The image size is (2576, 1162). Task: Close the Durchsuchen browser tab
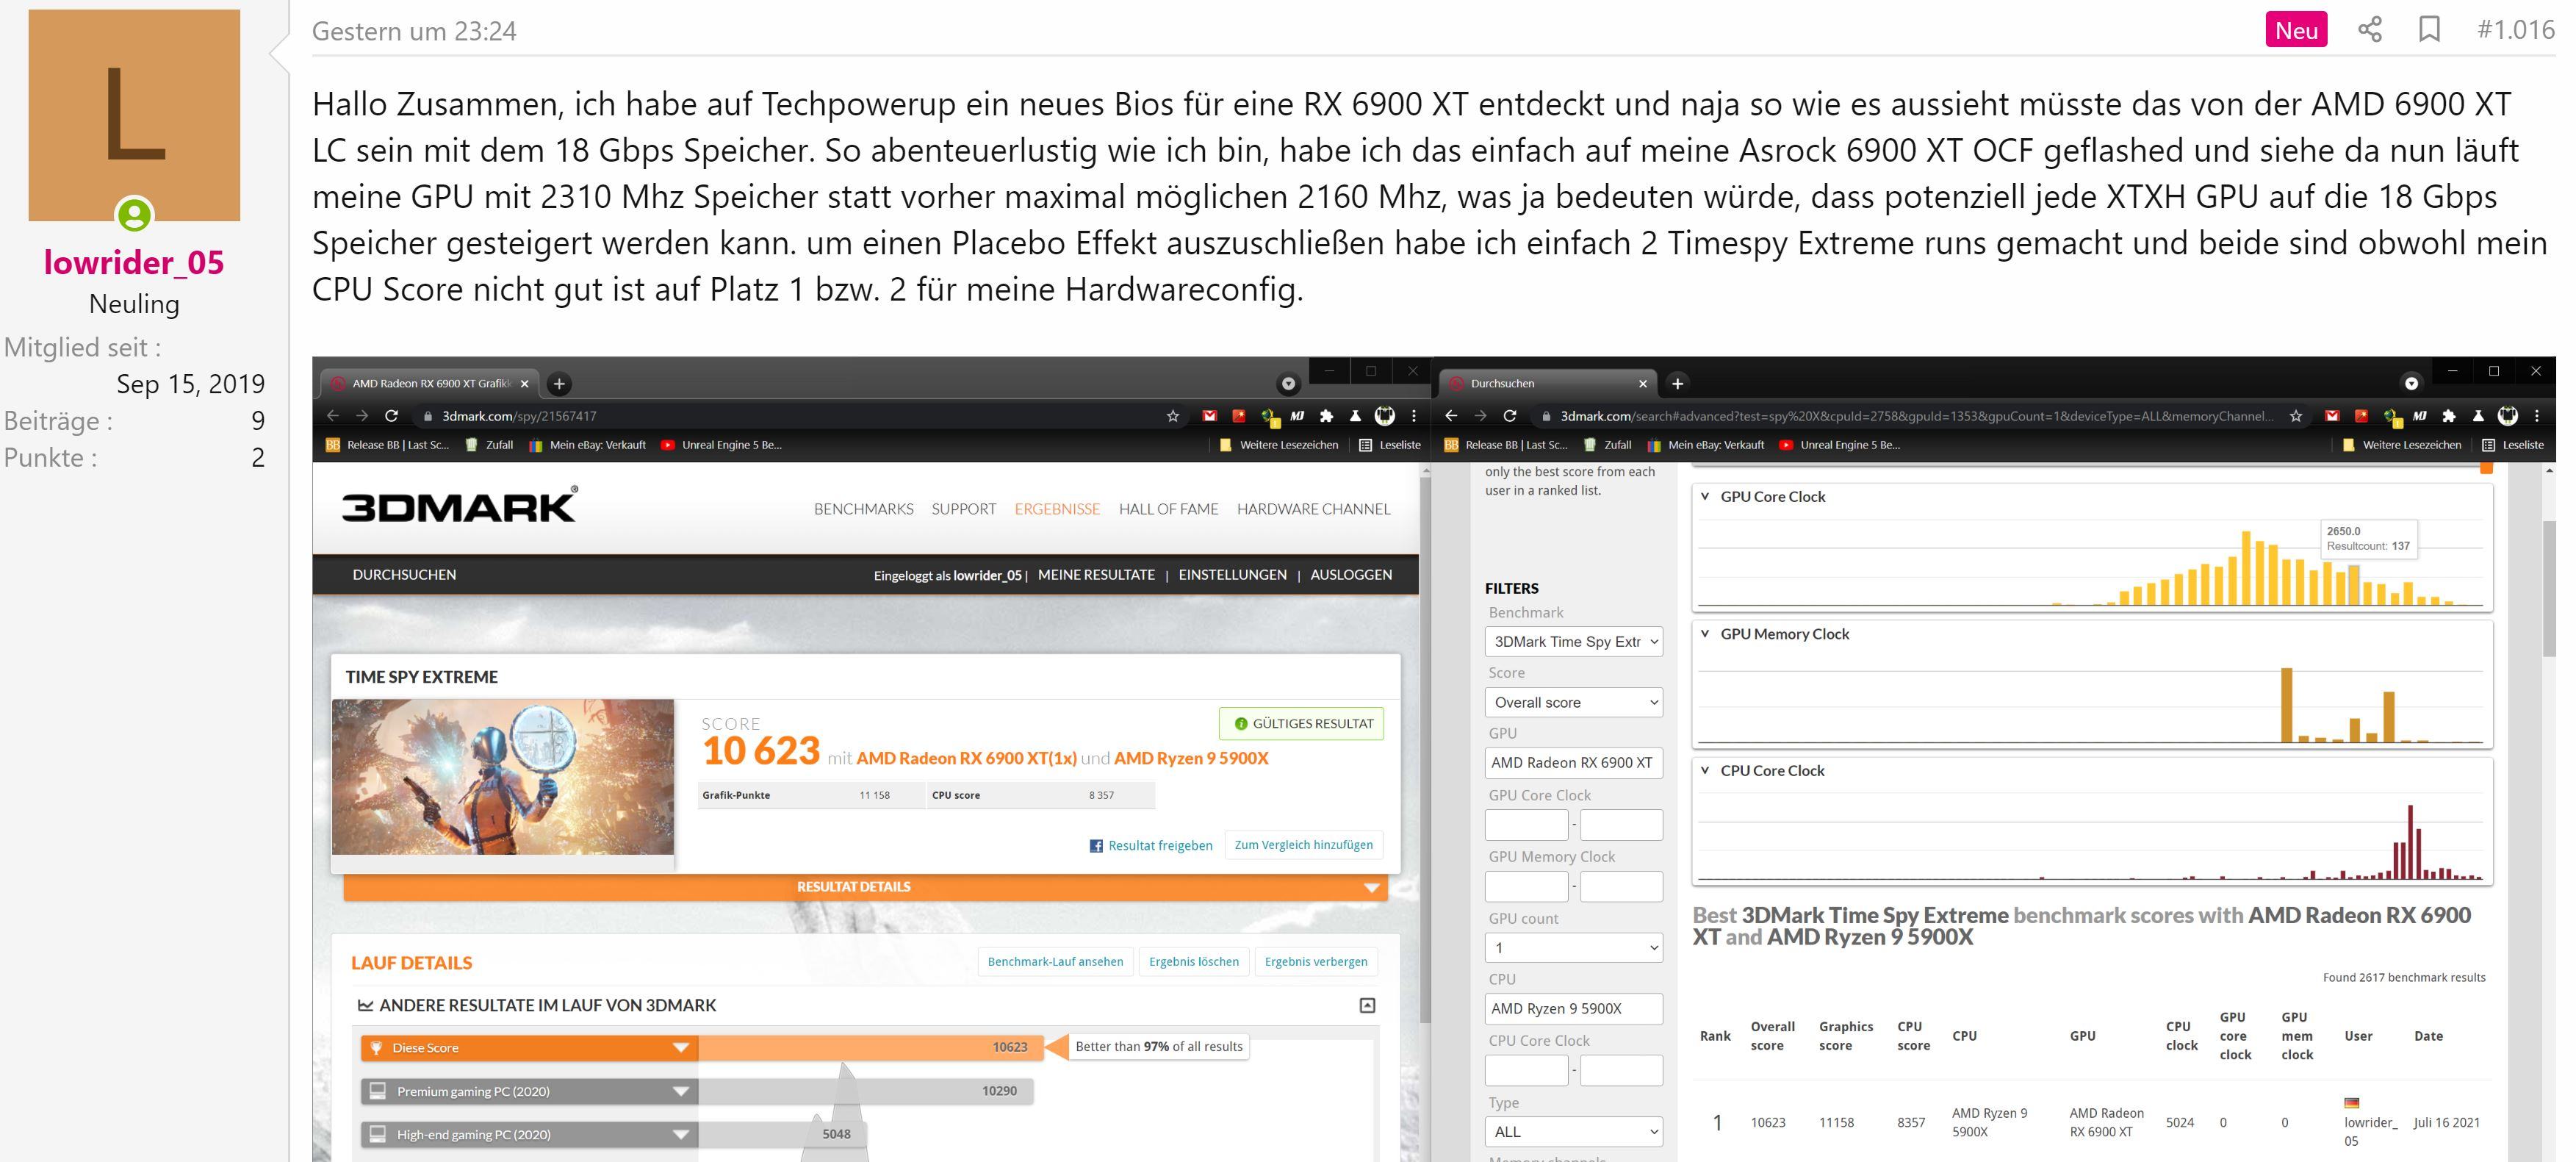pos(1642,383)
